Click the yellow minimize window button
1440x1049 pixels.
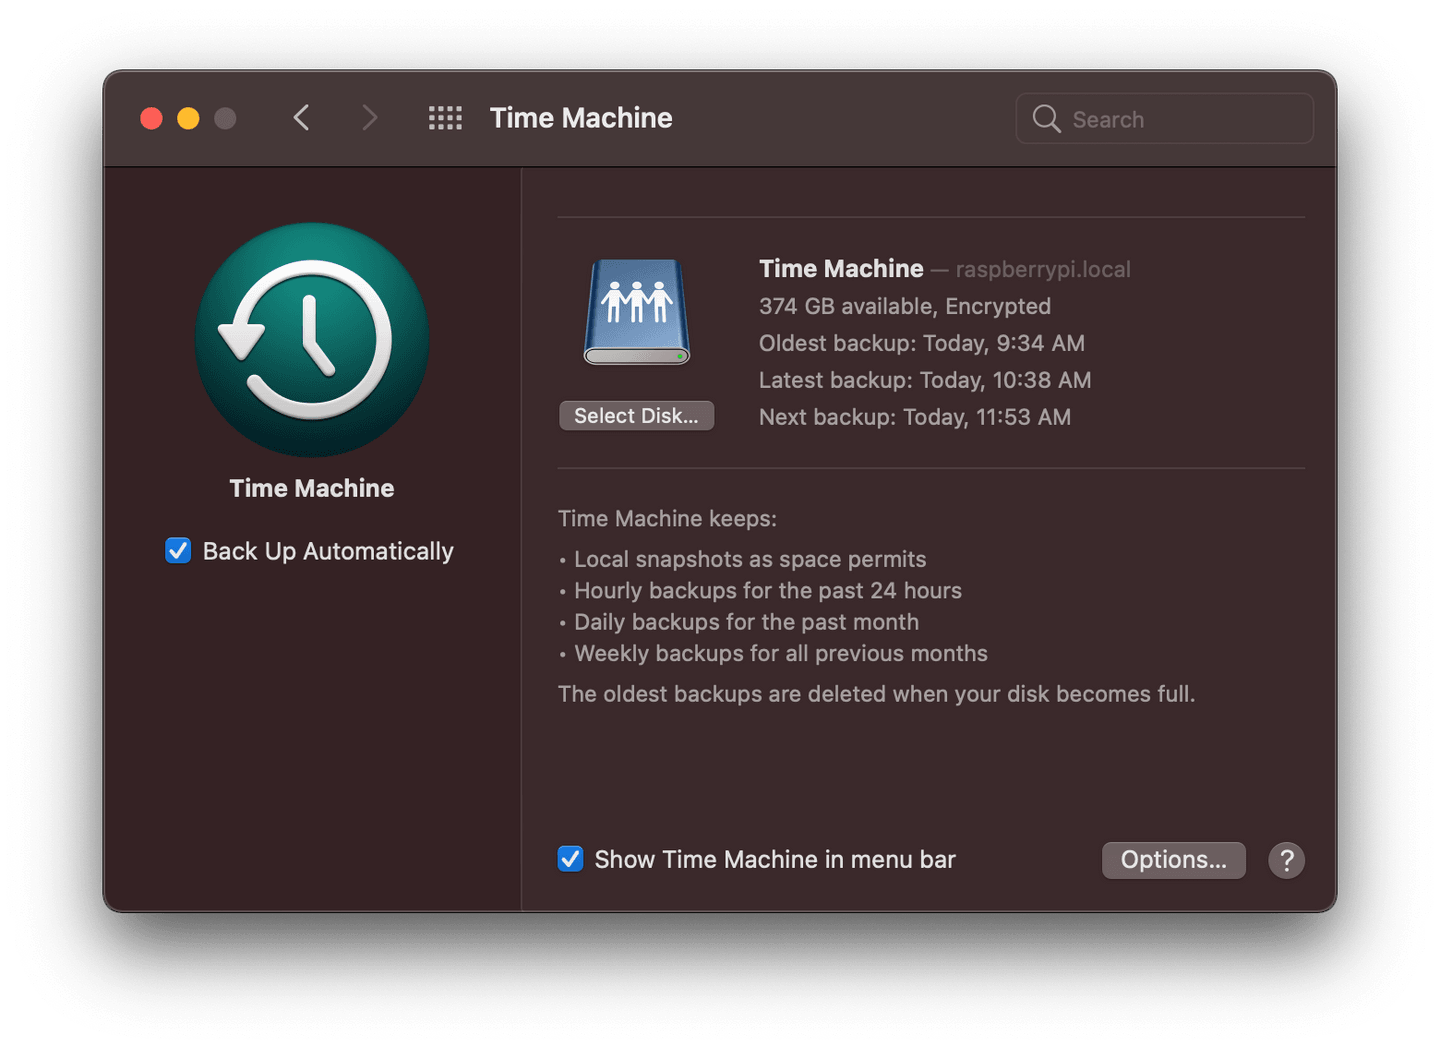(188, 117)
